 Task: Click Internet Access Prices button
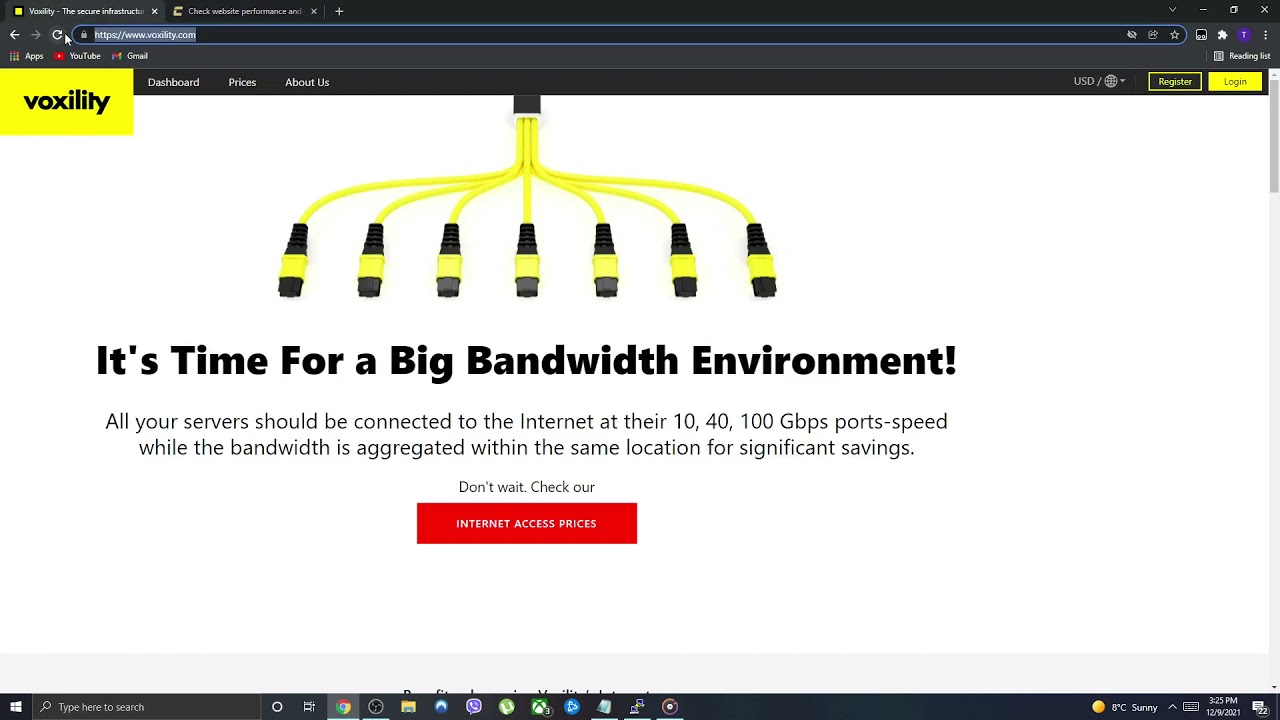526,523
